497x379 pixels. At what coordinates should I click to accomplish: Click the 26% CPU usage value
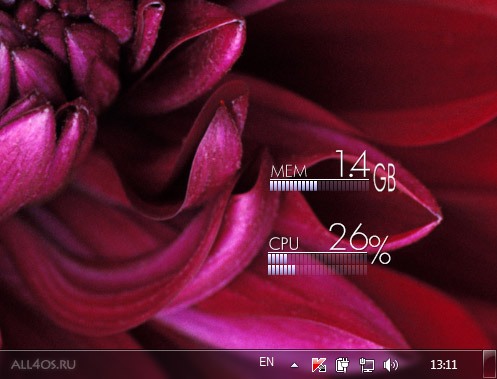click(360, 243)
